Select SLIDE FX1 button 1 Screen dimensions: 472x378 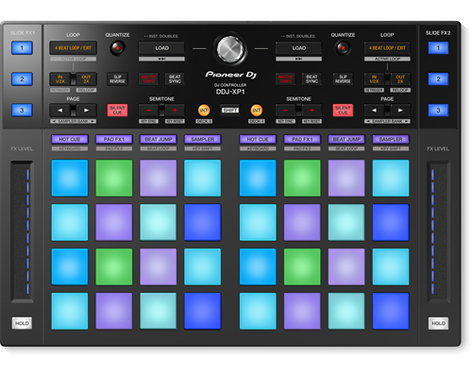pyautogui.click(x=22, y=48)
